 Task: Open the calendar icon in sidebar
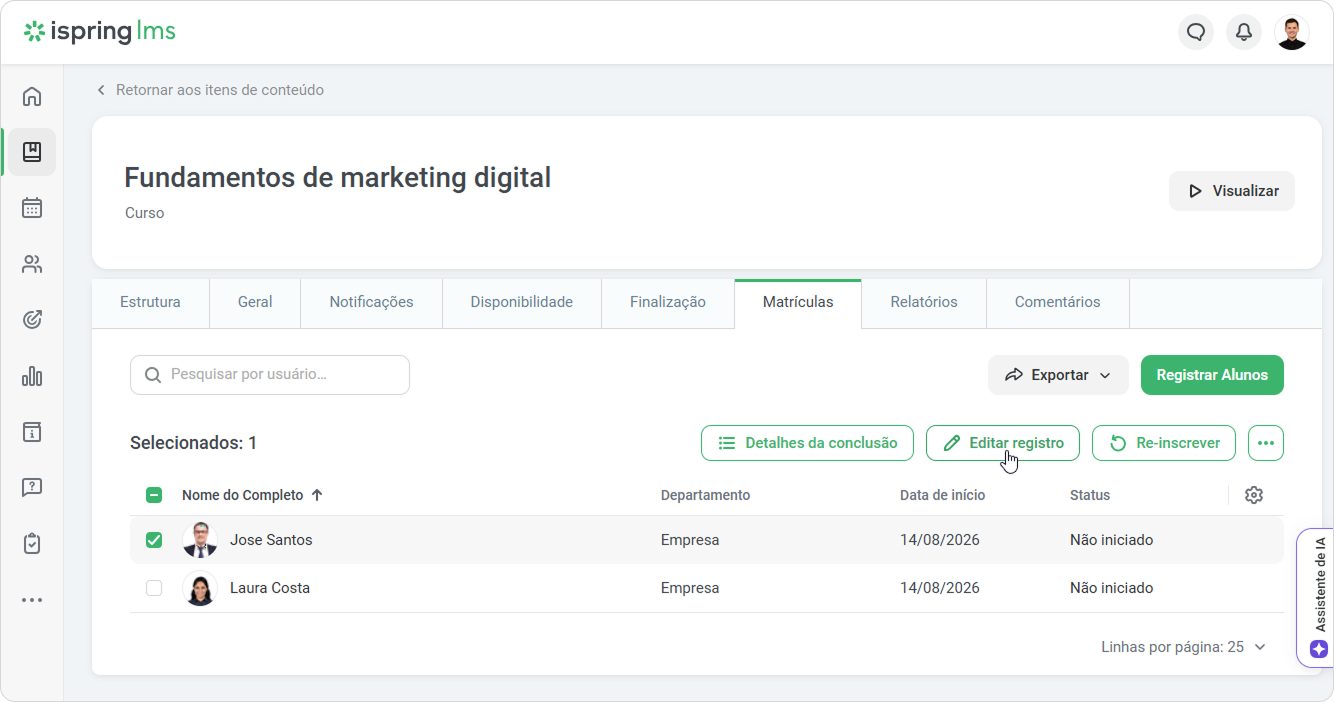[x=32, y=208]
